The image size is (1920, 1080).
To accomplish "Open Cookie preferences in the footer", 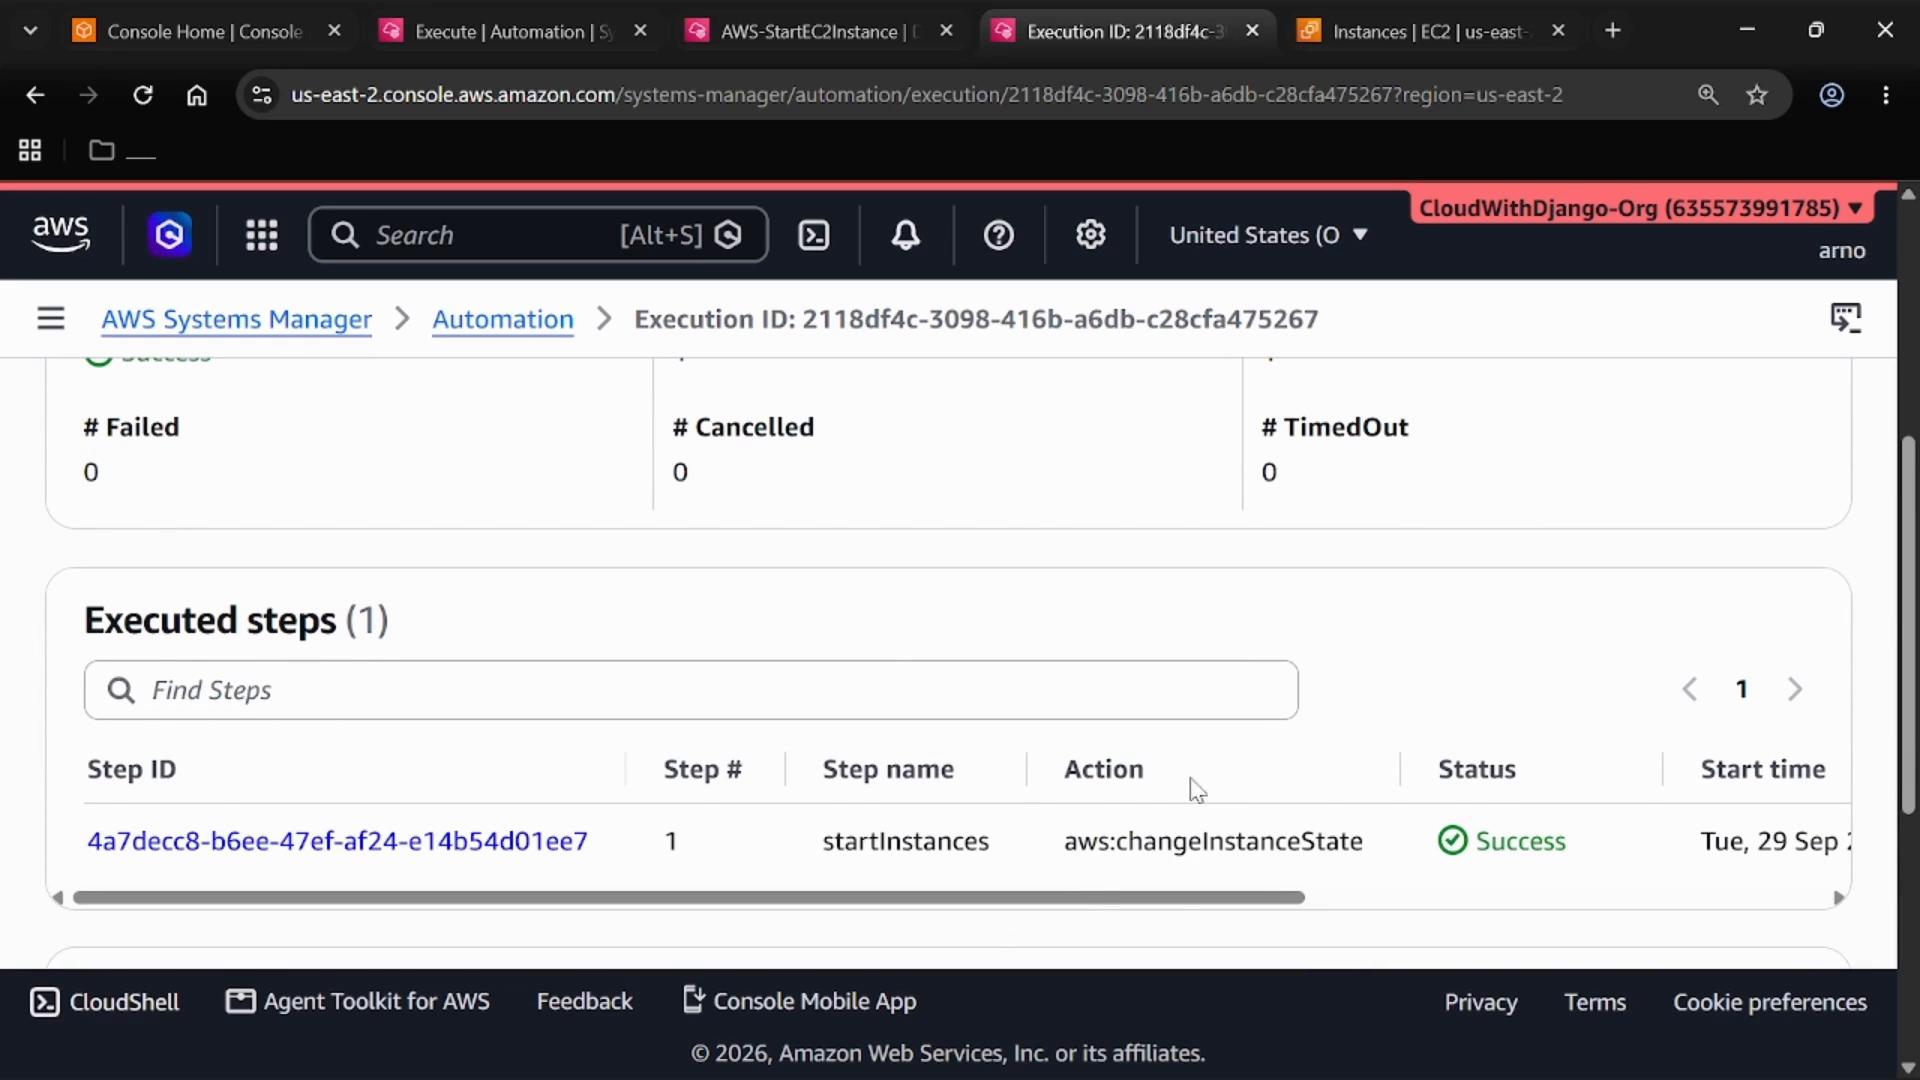I will coord(1770,1002).
